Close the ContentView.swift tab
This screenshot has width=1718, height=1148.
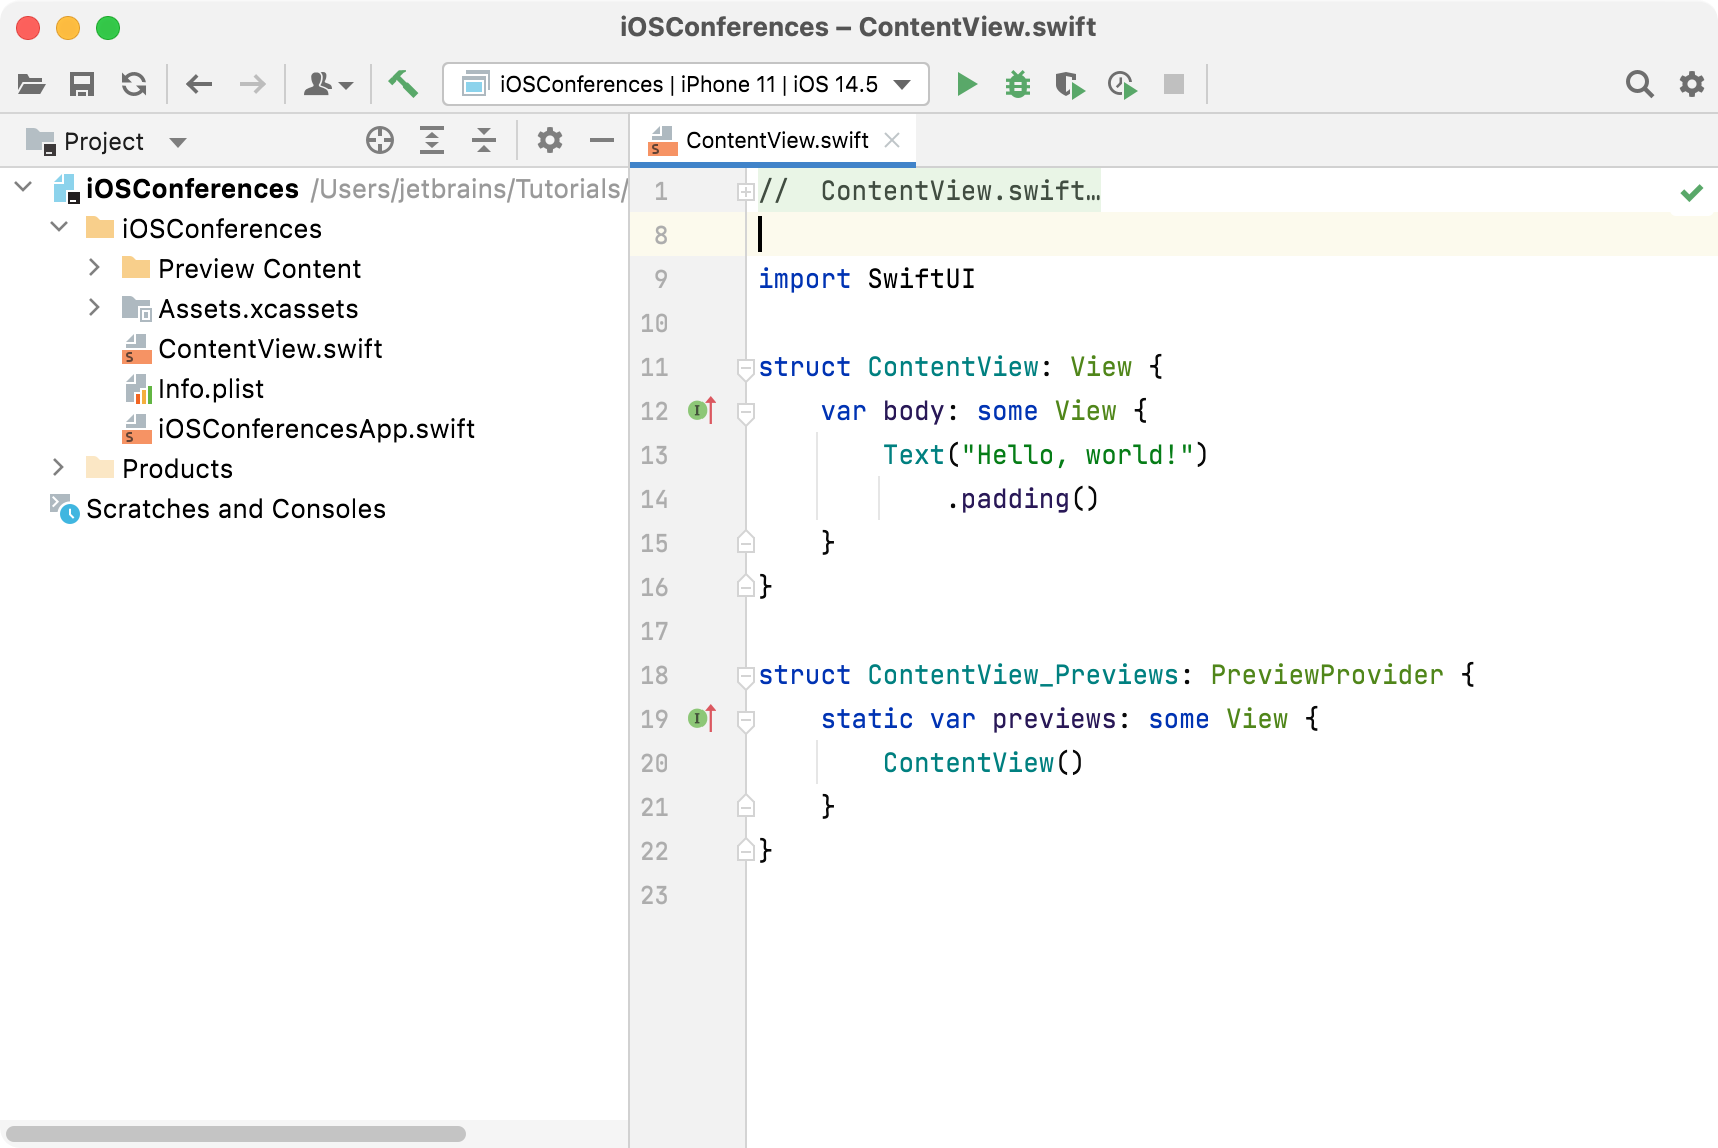pos(893,141)
